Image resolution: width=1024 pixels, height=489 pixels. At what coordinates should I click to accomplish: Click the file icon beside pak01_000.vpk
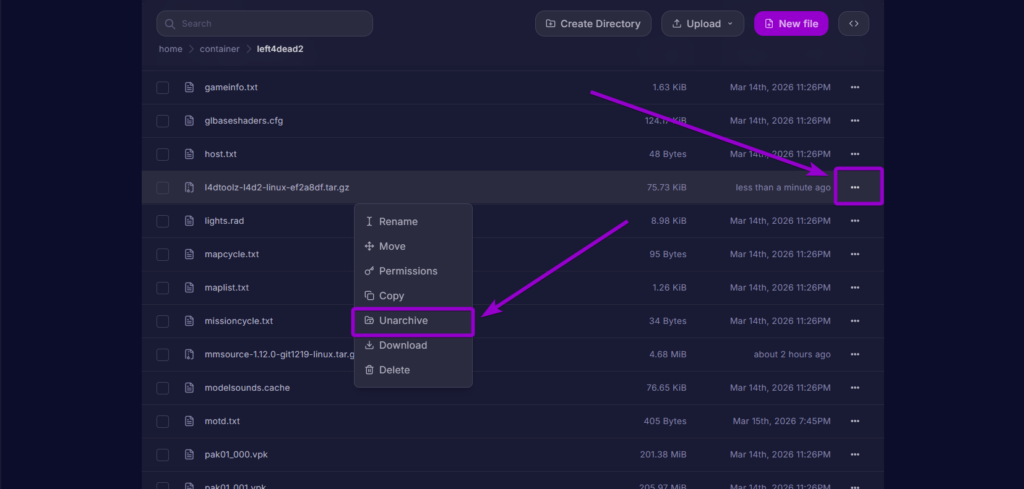tap(189, 454)
